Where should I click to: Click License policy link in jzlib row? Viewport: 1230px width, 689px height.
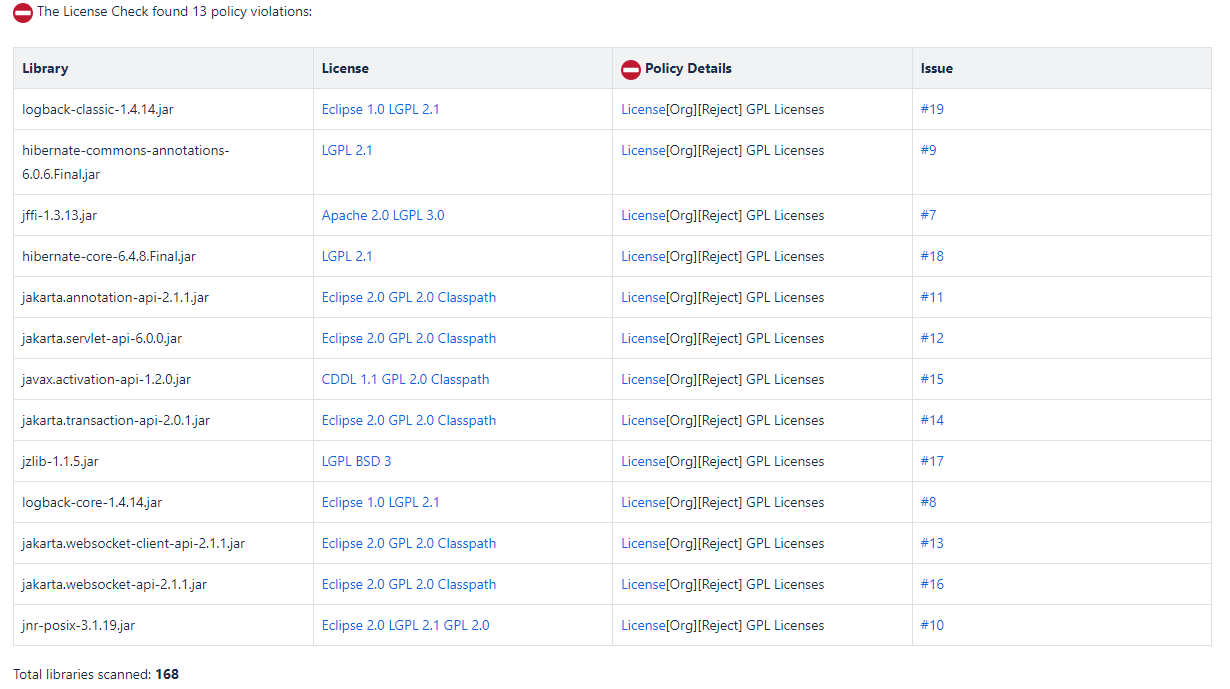(642, 461)
